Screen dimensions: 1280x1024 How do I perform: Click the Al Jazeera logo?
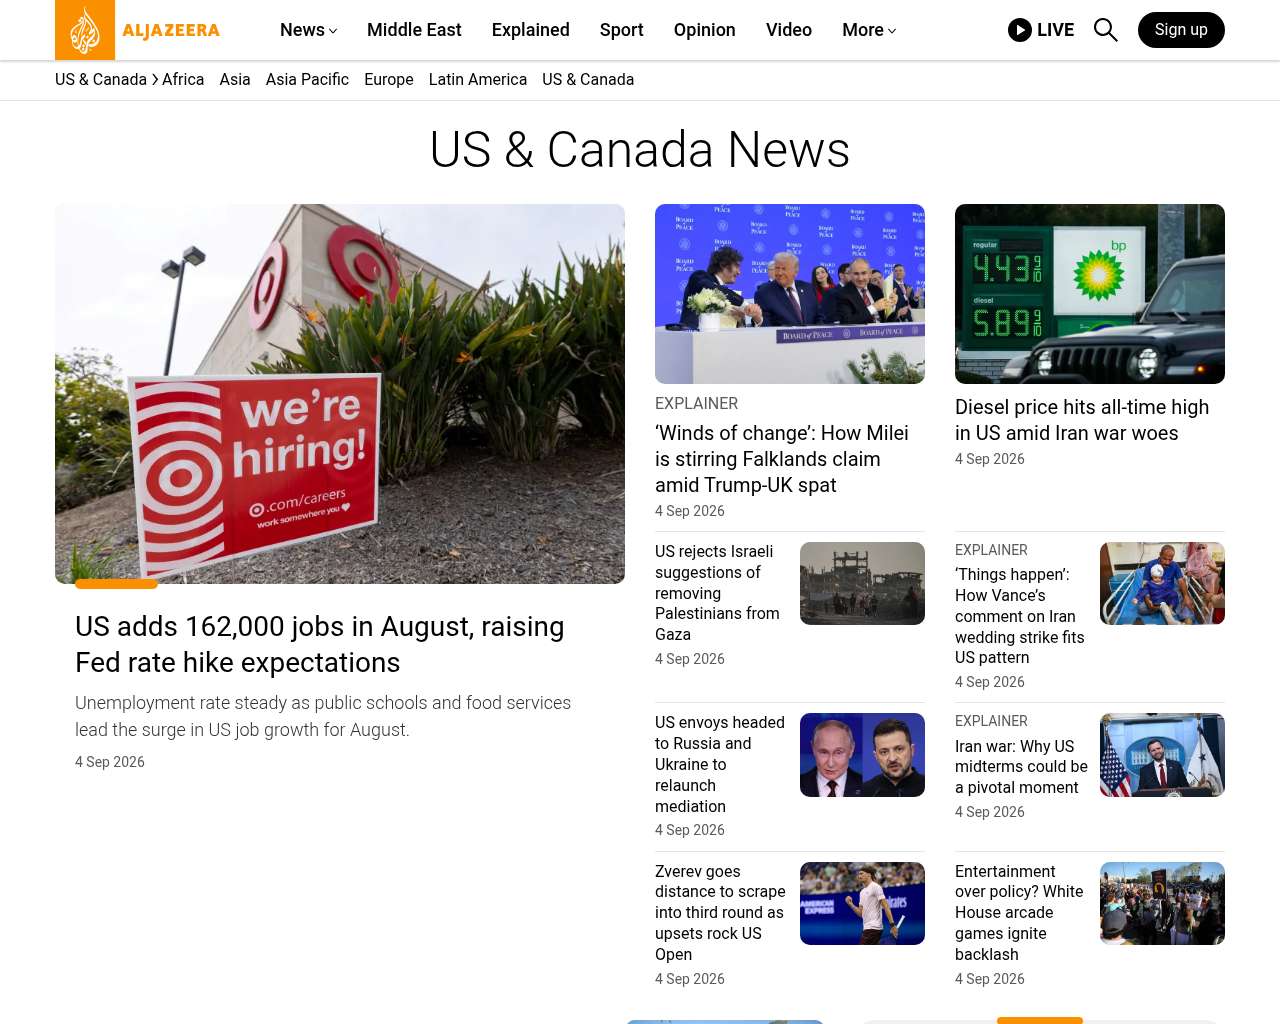pyautogui.click(x=138, y=30)
